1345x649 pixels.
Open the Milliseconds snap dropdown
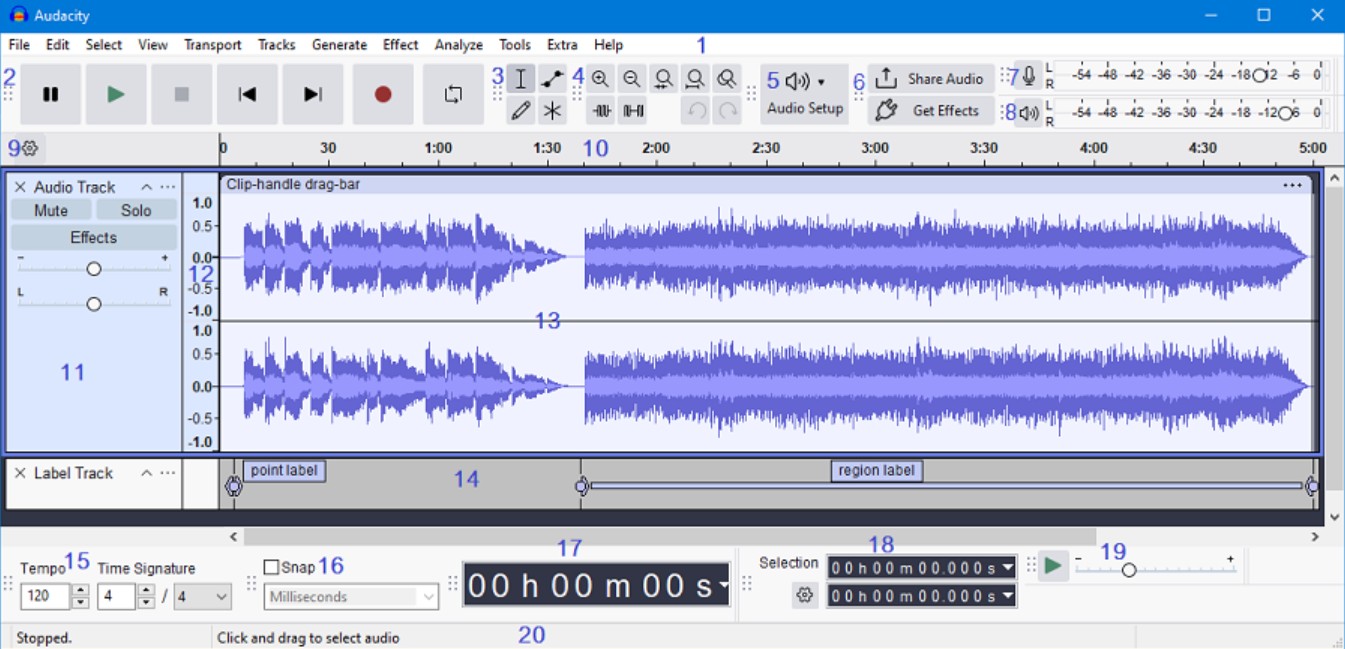tap(352, 597)
